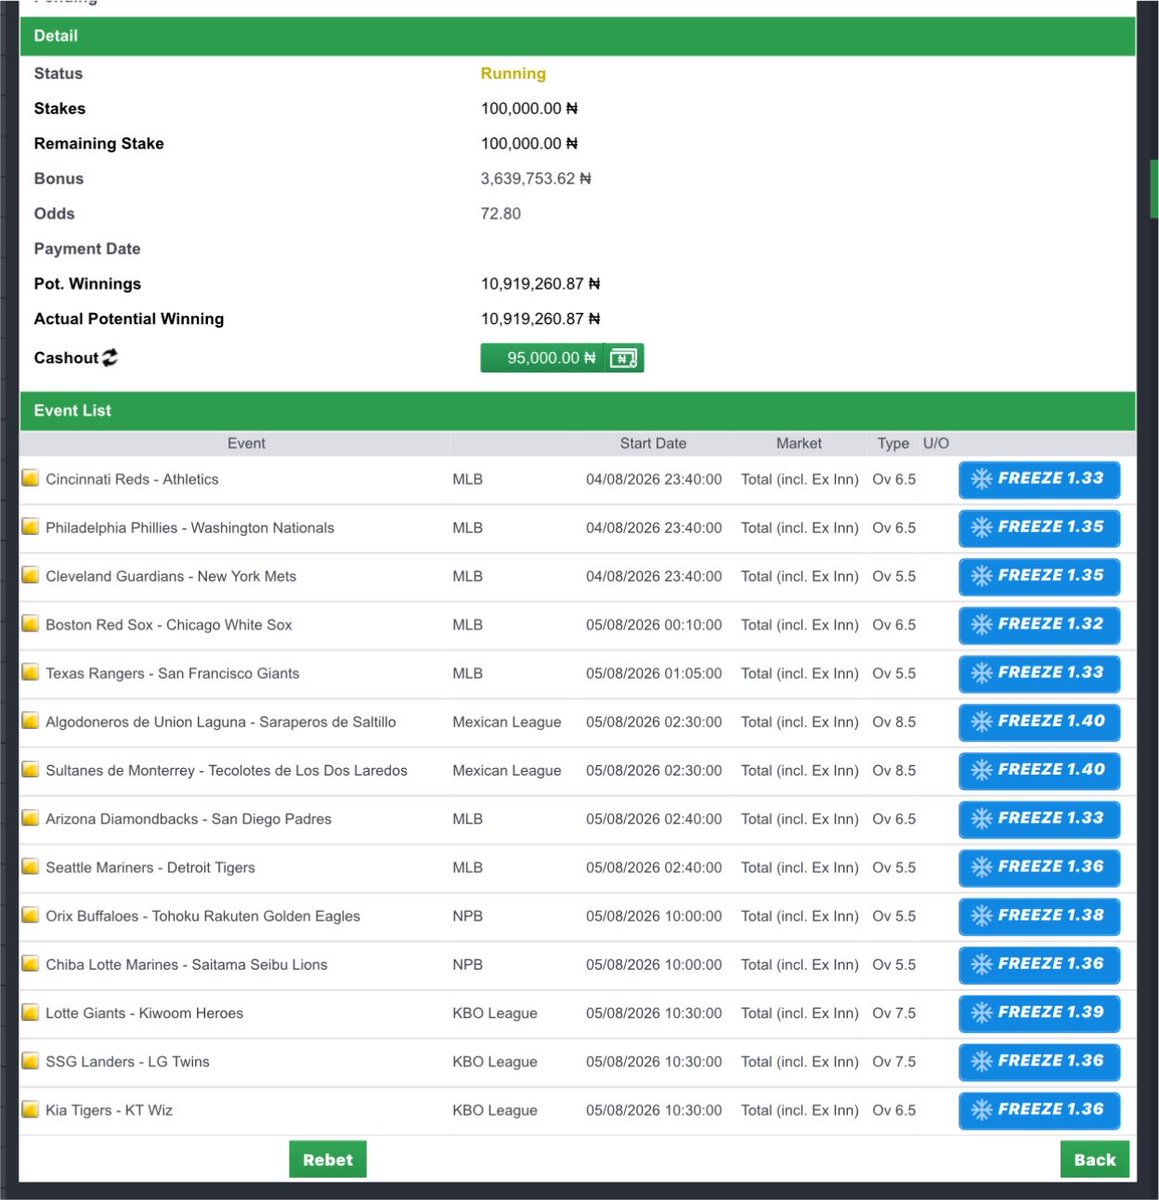Viewport: 1159px width, 1200px height.
Task: Freeze Boston Red Sox - Chicago White Sox at 1.32
Action: click(x=1039, y=624)
